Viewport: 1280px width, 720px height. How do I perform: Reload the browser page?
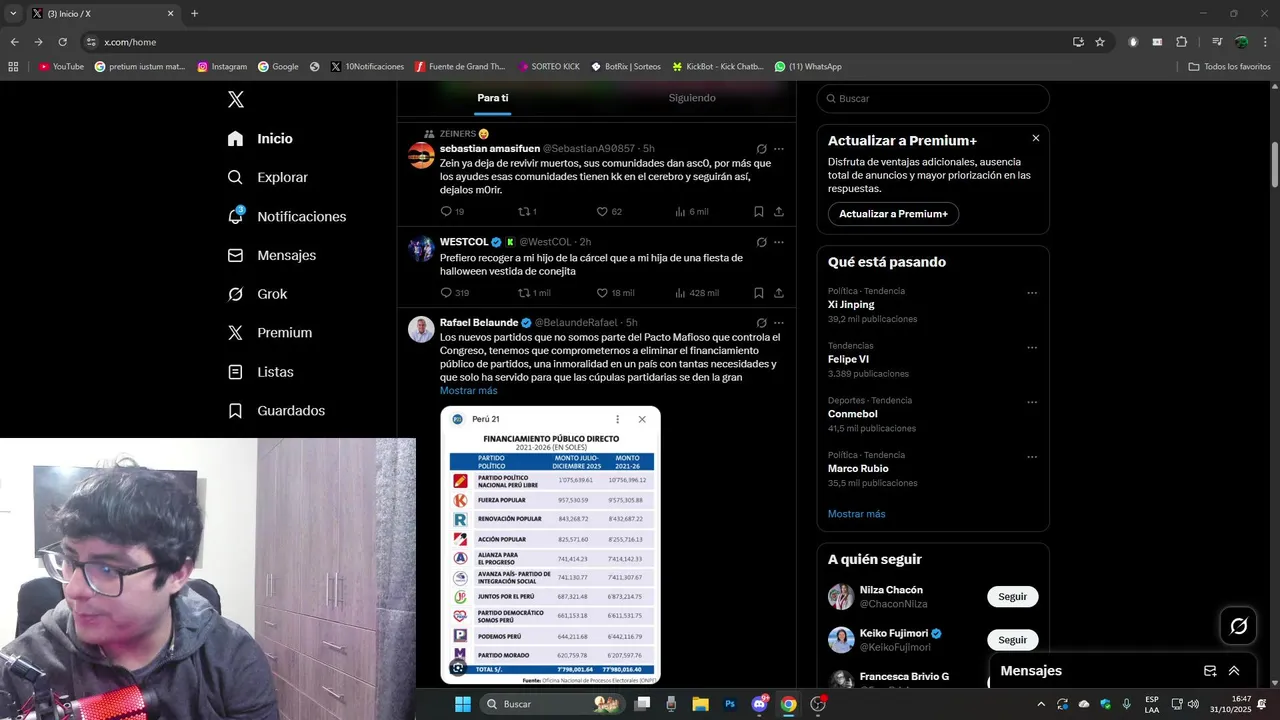pyautogui.click(x=62, y=42)
